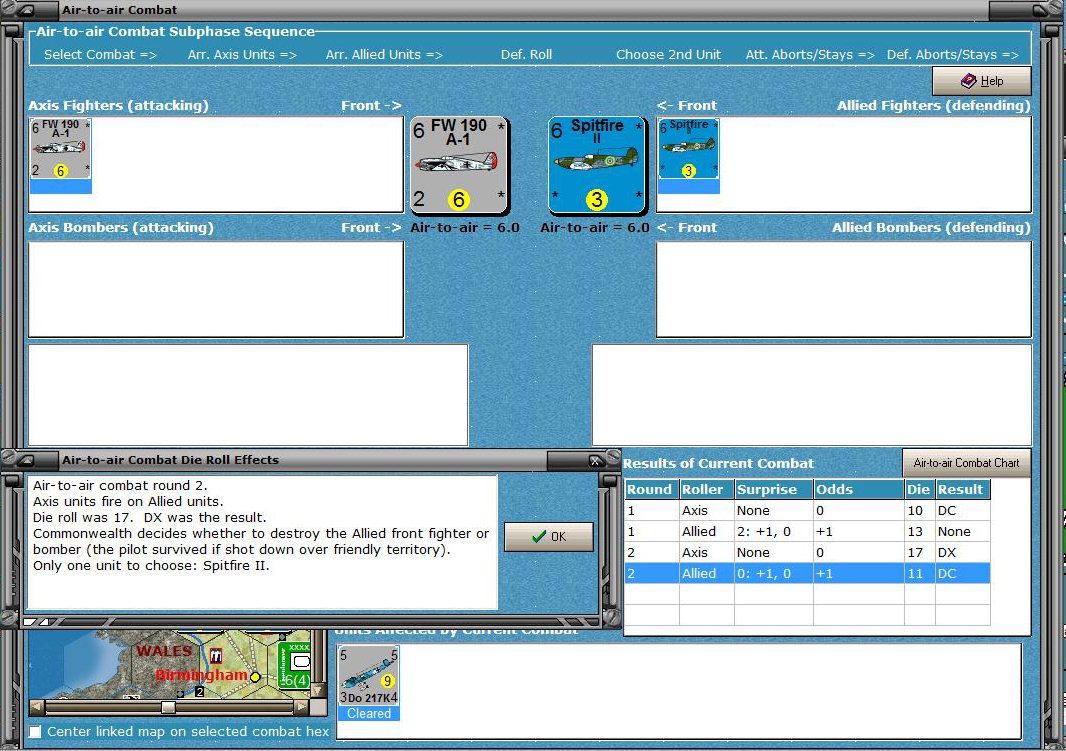Enable Center linked map on selected combat hex
Screen dimensions: 1066x751
coord(35,731)
